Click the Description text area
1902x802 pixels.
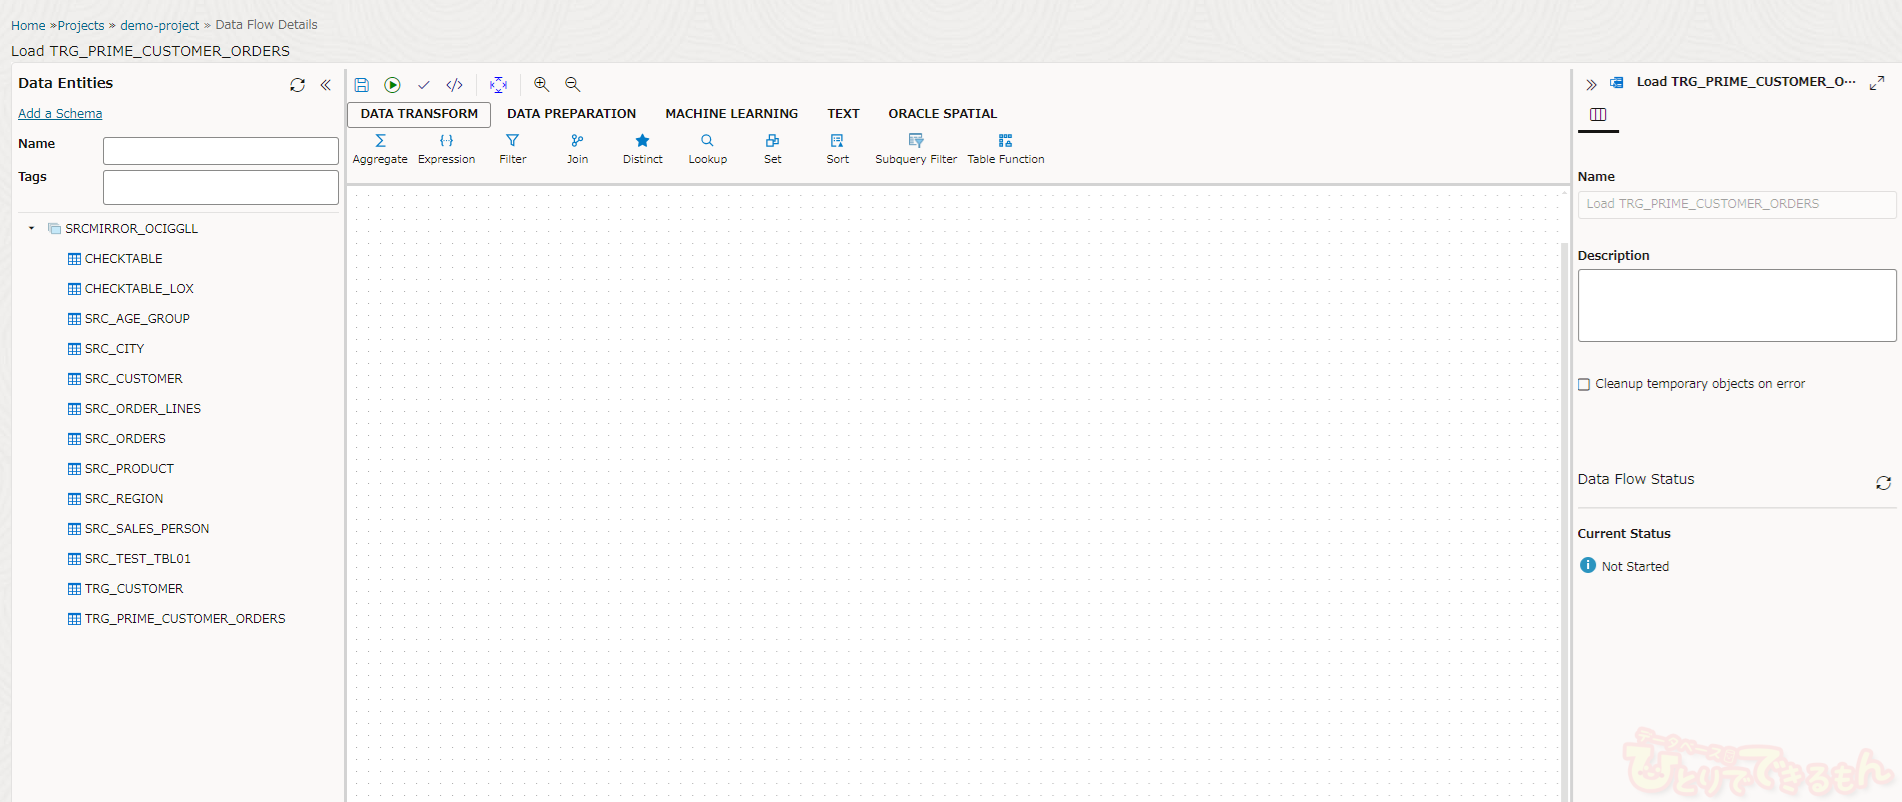coord(1736,305)
